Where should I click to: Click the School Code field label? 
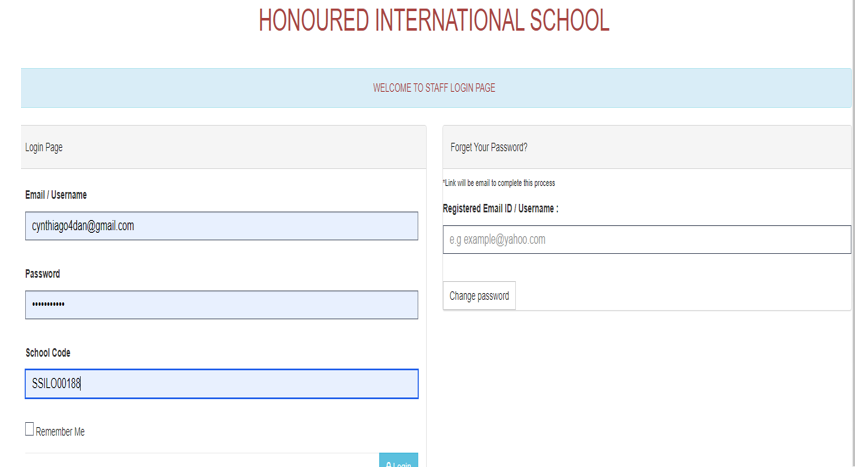point(48,353)
